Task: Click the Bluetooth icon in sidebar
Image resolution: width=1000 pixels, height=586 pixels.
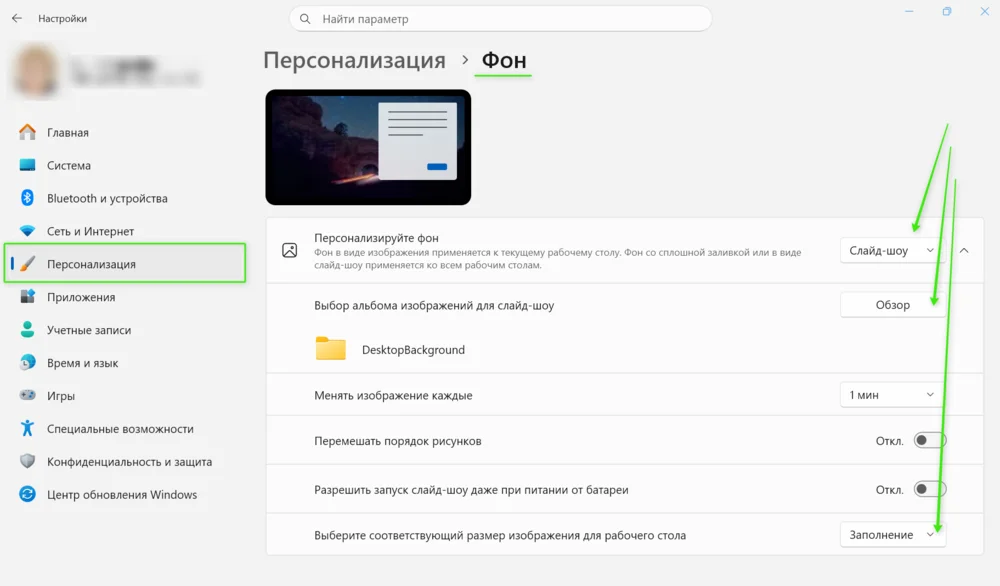Action: pyautogui.click(x=27, y=198)
